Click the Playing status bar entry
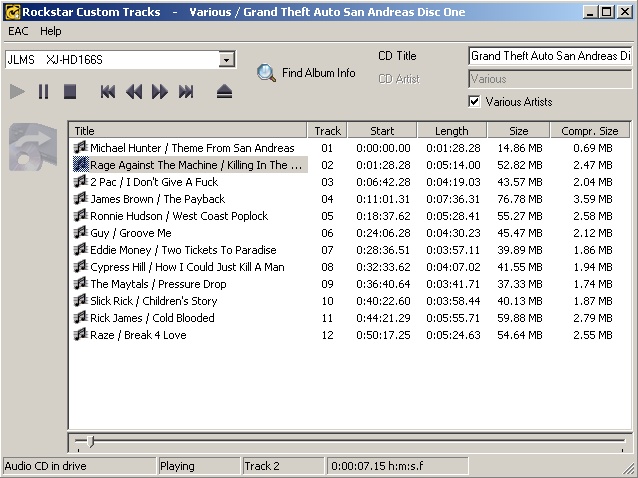The image size is (638, 478). pos(198,466)
